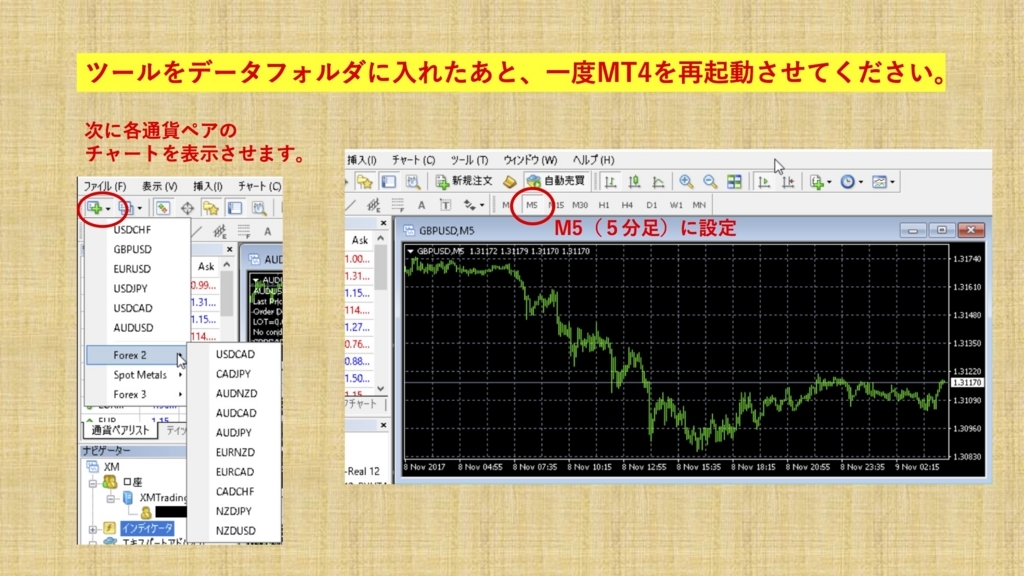Viewport: 1024px width, 576px height.
Task: Switch chart to line chart mode
Action: point(658,182)
